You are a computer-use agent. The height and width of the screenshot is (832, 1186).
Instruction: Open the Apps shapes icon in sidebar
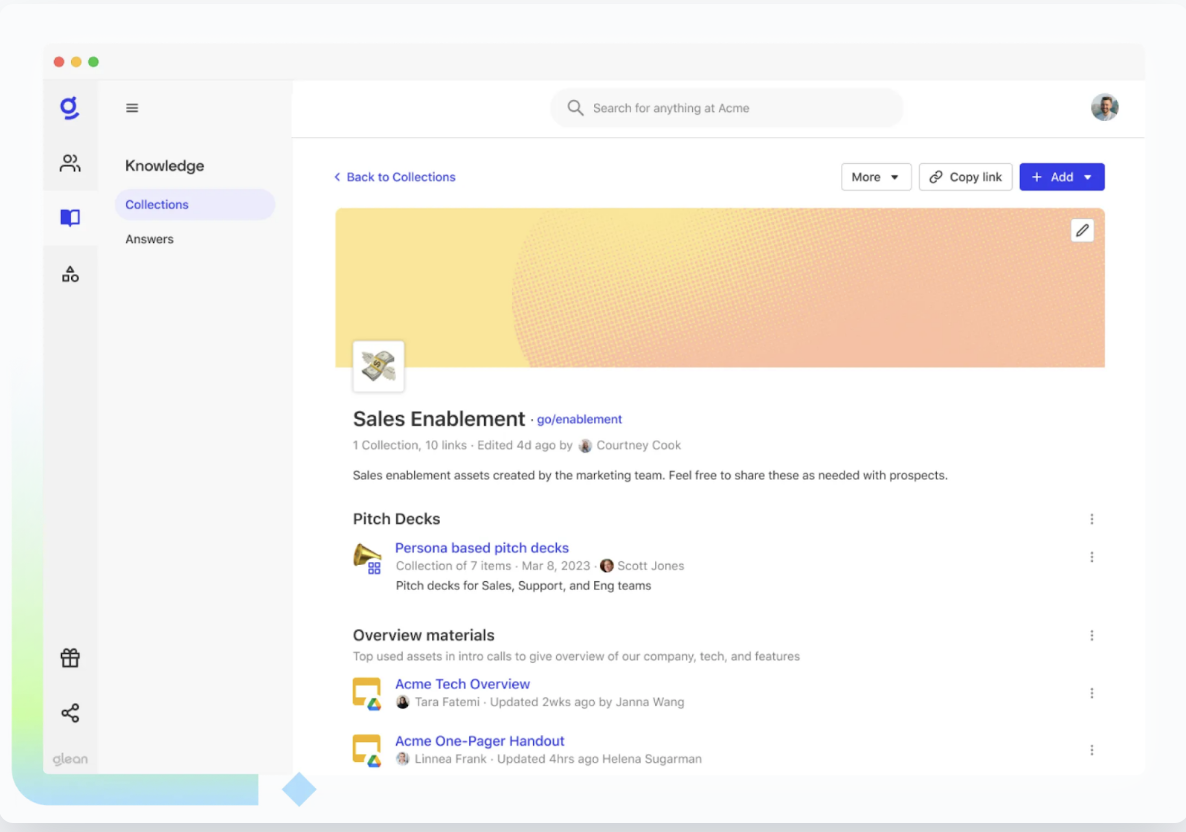click(x=70, y=274)
